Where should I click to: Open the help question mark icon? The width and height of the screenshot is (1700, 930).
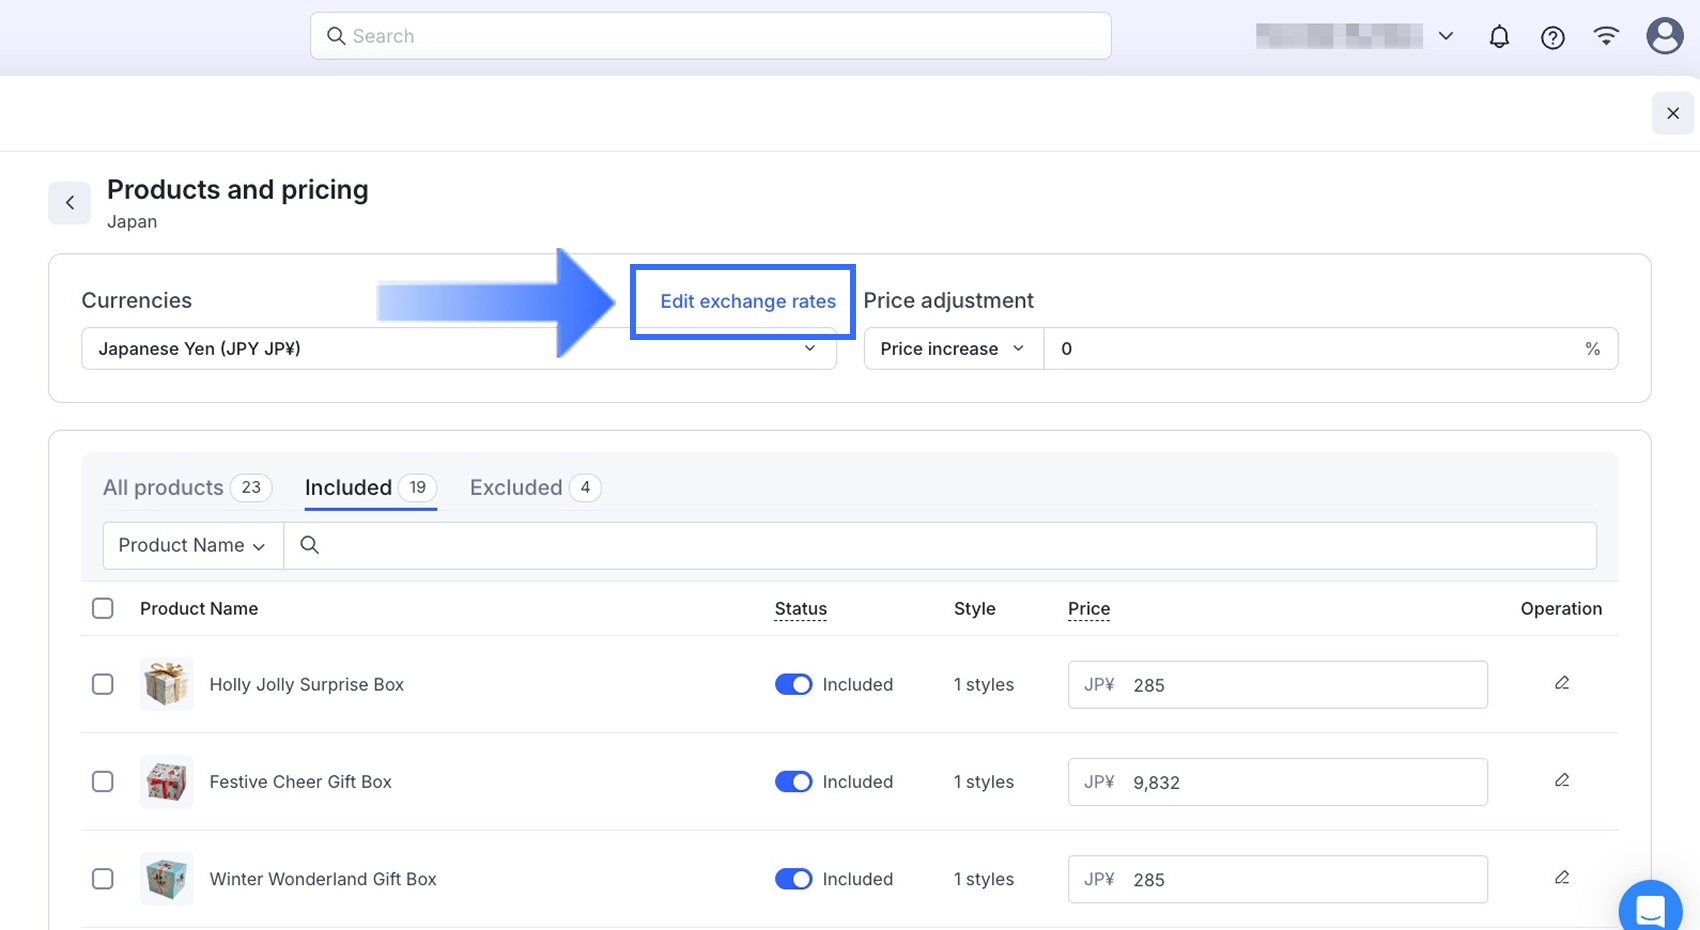1552,37
